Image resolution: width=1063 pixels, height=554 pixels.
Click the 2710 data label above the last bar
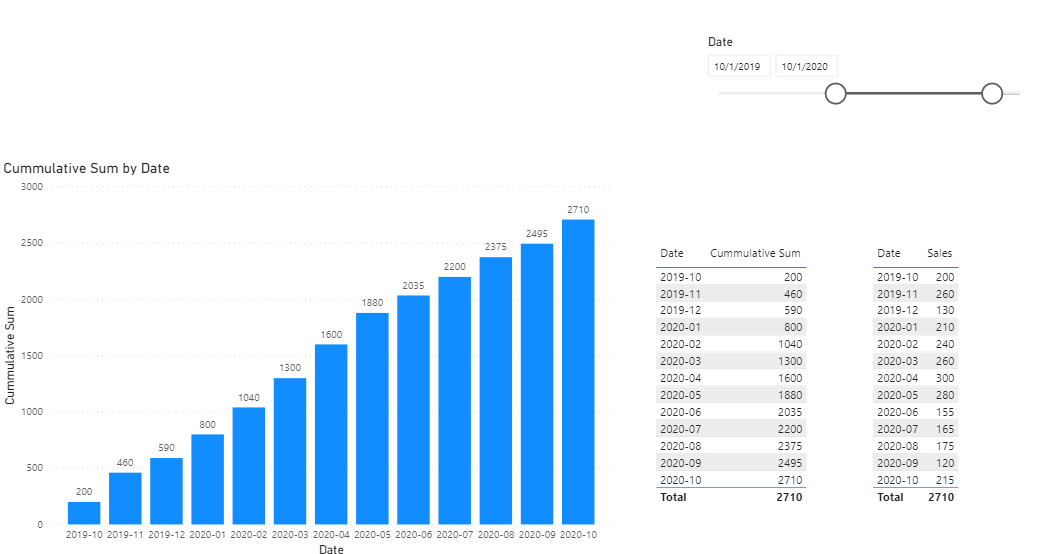(578, 210)
